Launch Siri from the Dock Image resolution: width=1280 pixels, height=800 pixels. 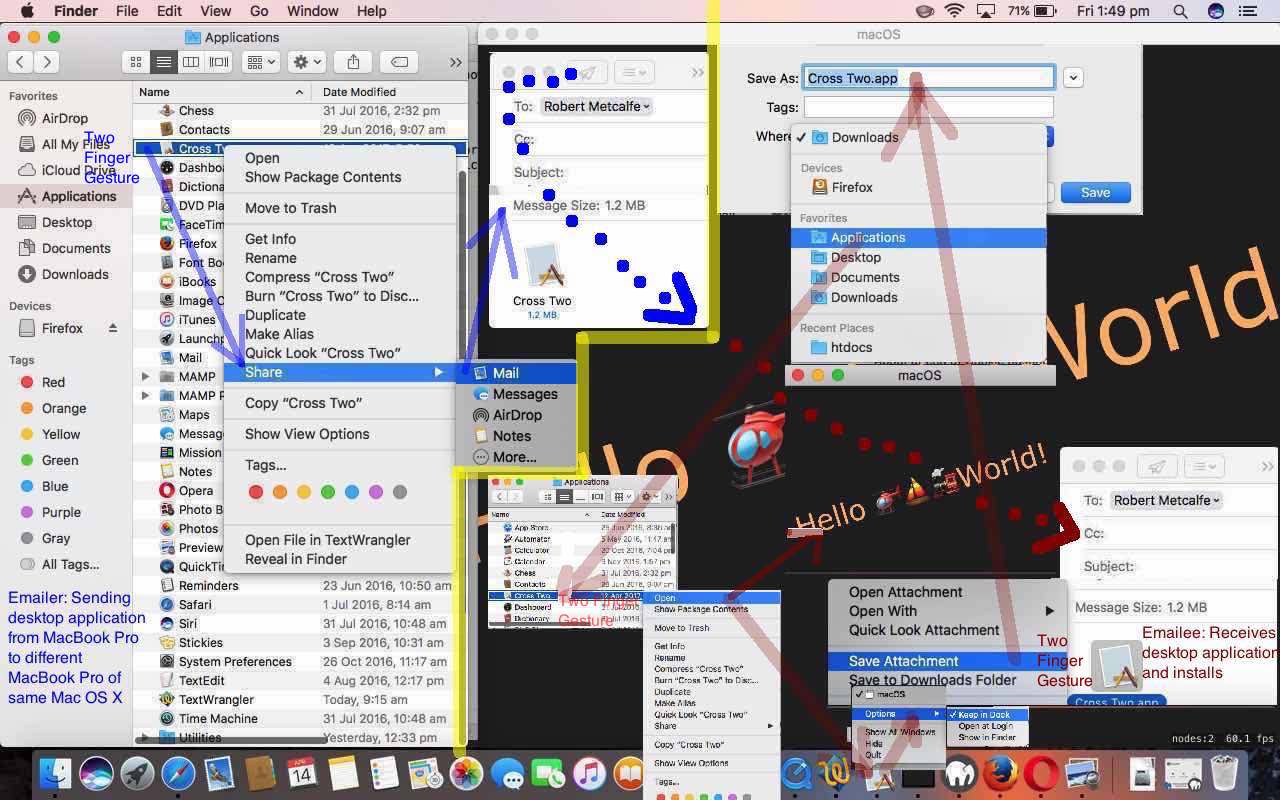96,773
